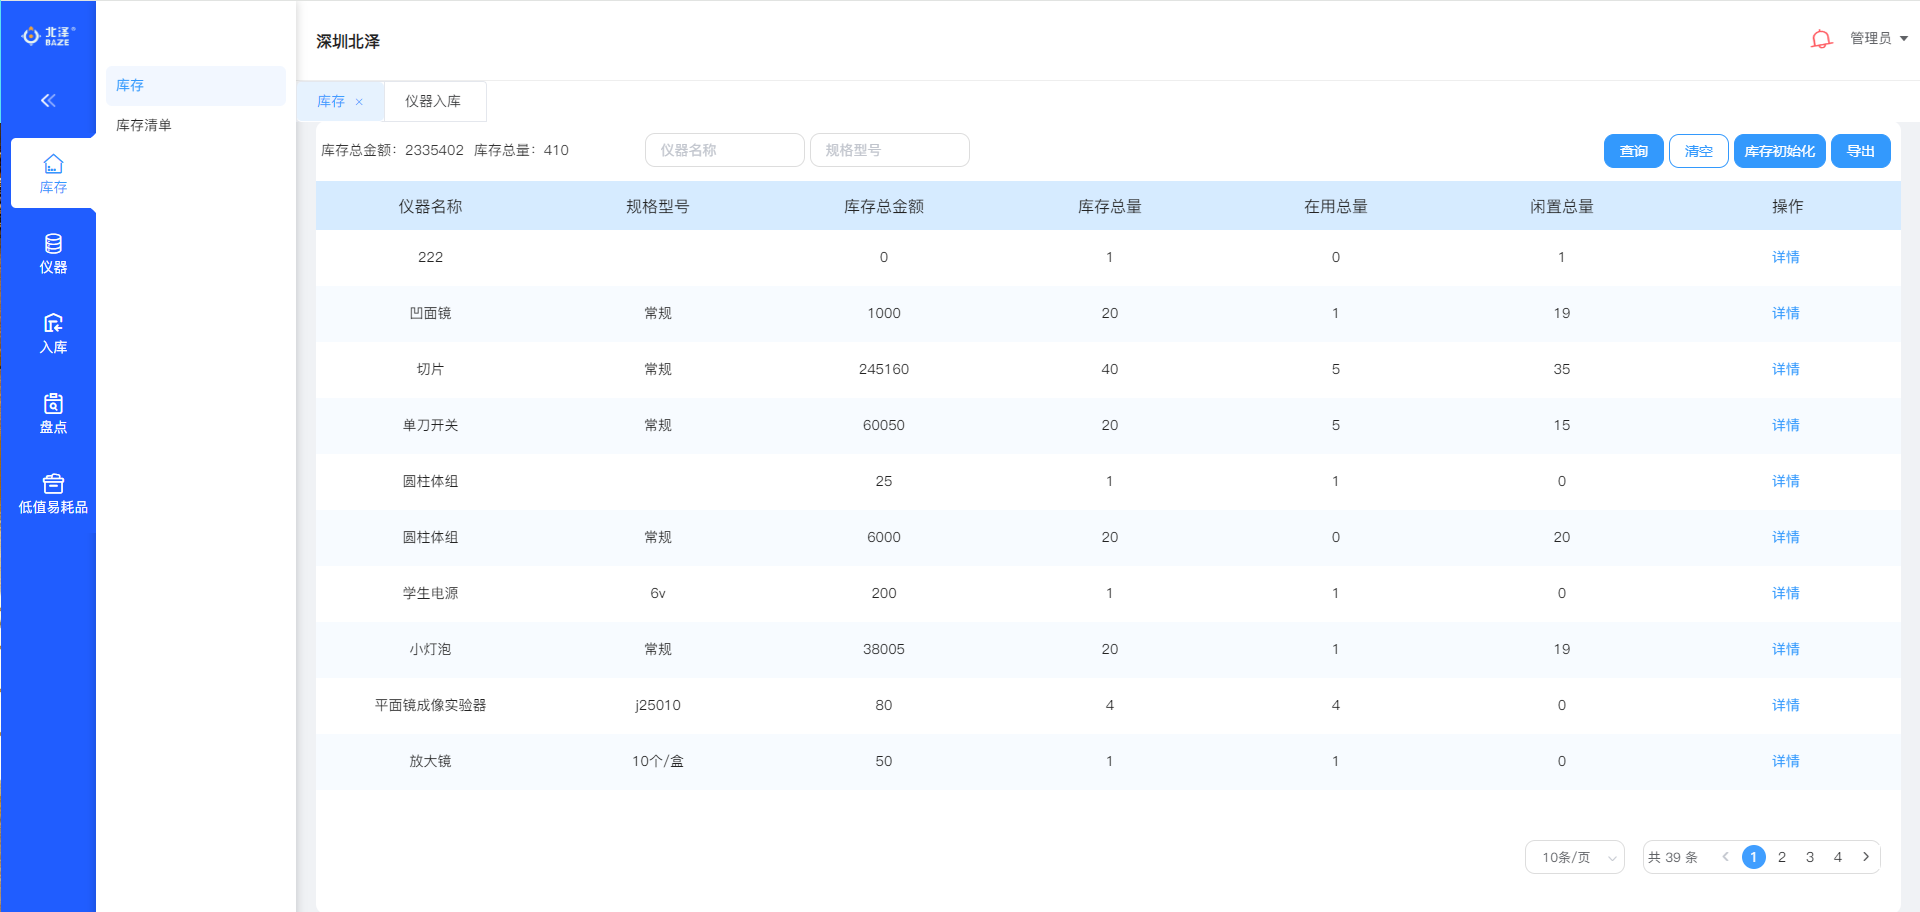Click the 查询 search button

coord(1633,151)
